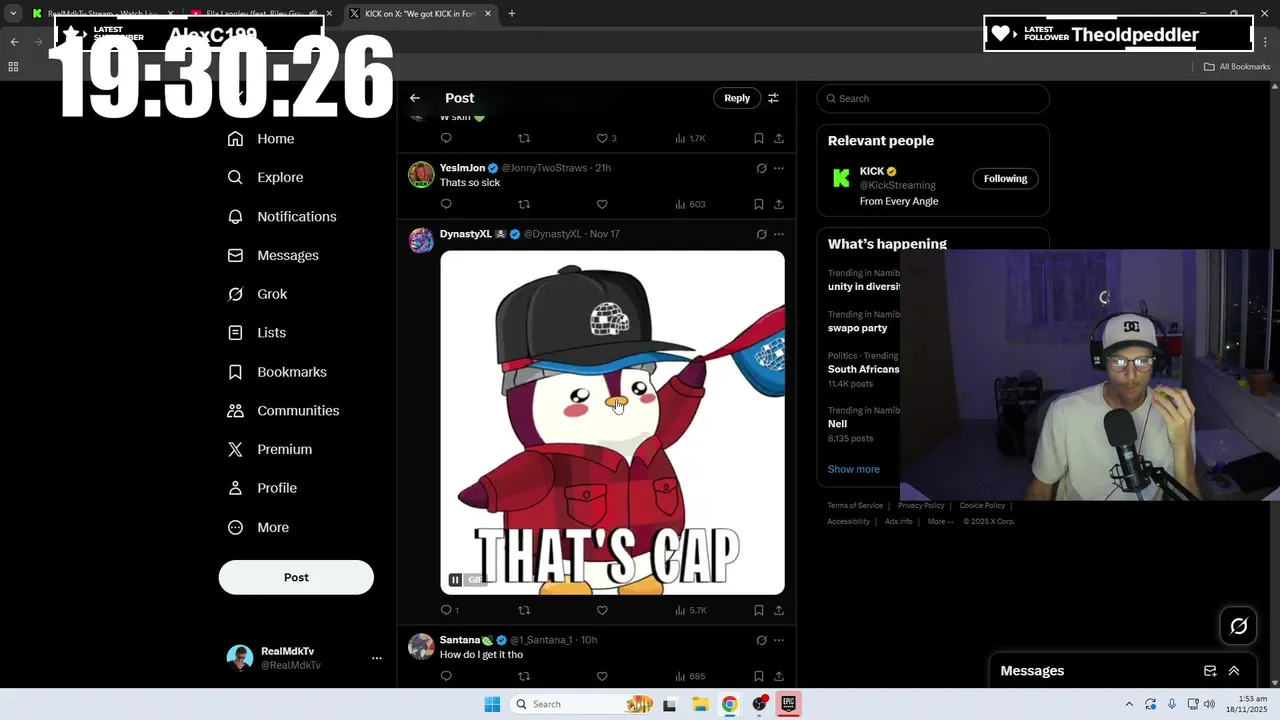Open Terms of Service footer link
Viewport: 1280px width, 720px height.
(855, 506)
